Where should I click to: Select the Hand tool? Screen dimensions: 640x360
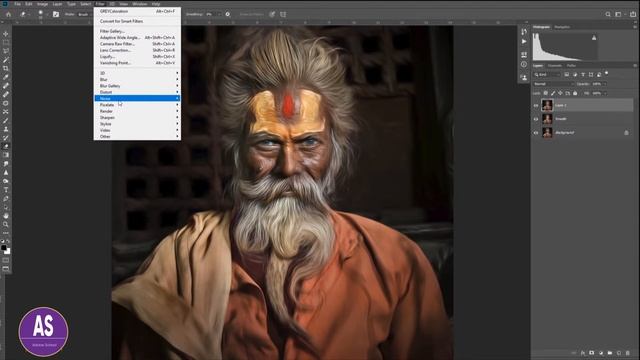(6, 216)
